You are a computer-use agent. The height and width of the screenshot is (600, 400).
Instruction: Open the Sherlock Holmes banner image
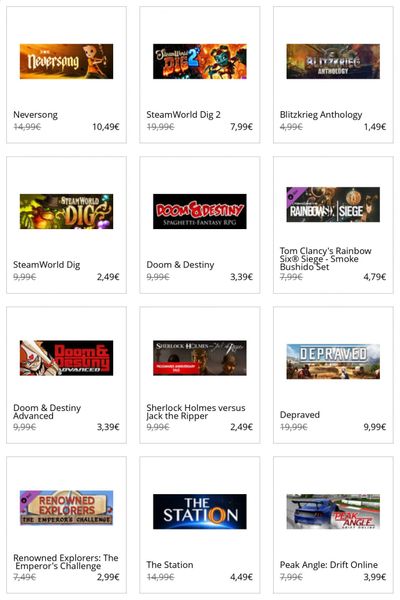pos(199,358)
